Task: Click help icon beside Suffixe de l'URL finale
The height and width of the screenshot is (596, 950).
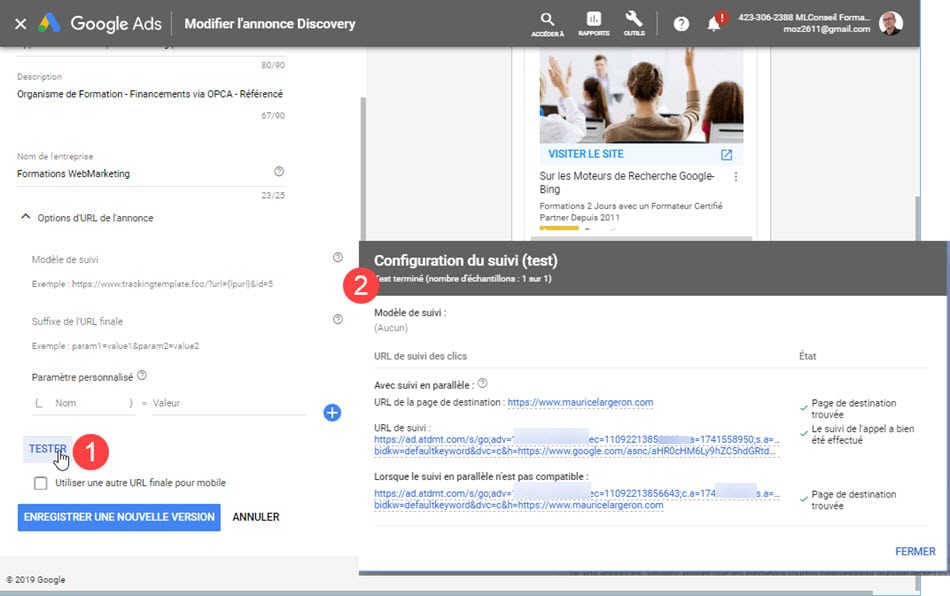Action: click(338, 320)
